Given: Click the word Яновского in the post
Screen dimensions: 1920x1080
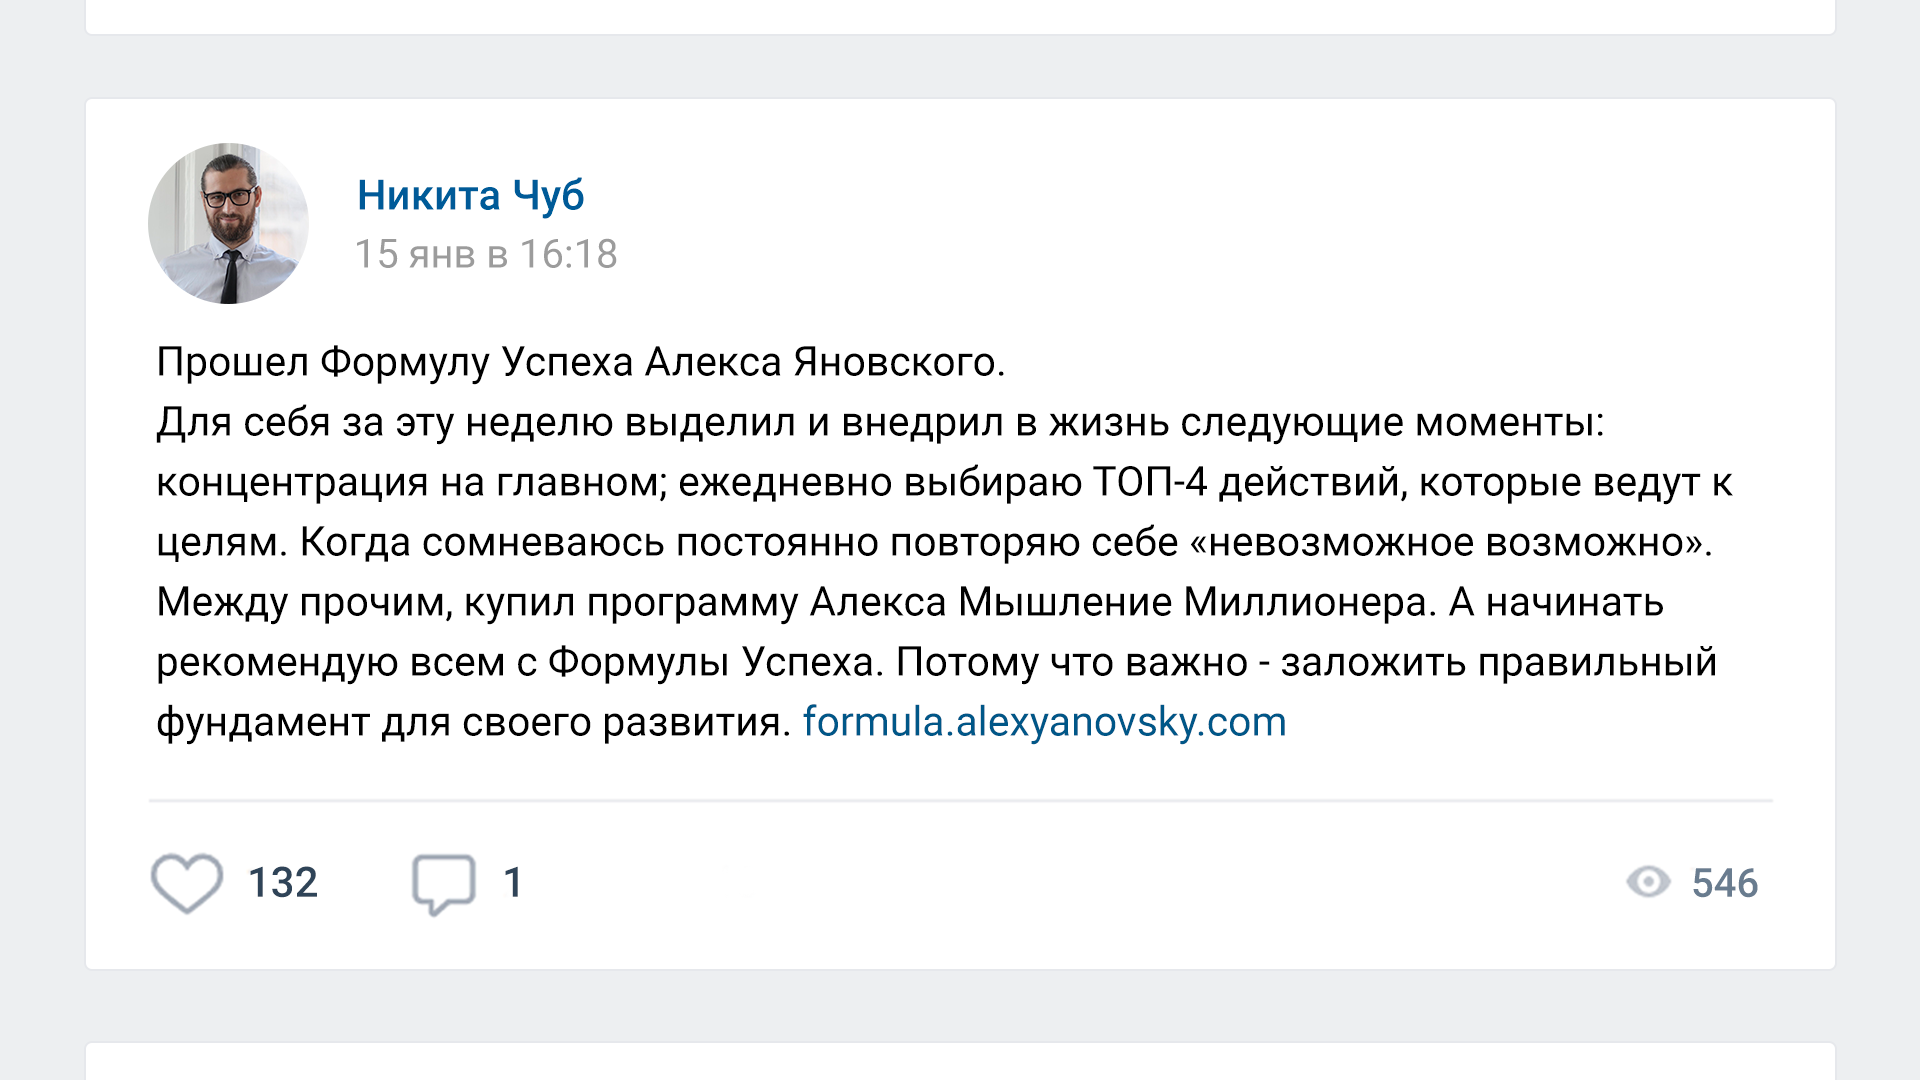Looking at the screenshot, I should (898, 362).
